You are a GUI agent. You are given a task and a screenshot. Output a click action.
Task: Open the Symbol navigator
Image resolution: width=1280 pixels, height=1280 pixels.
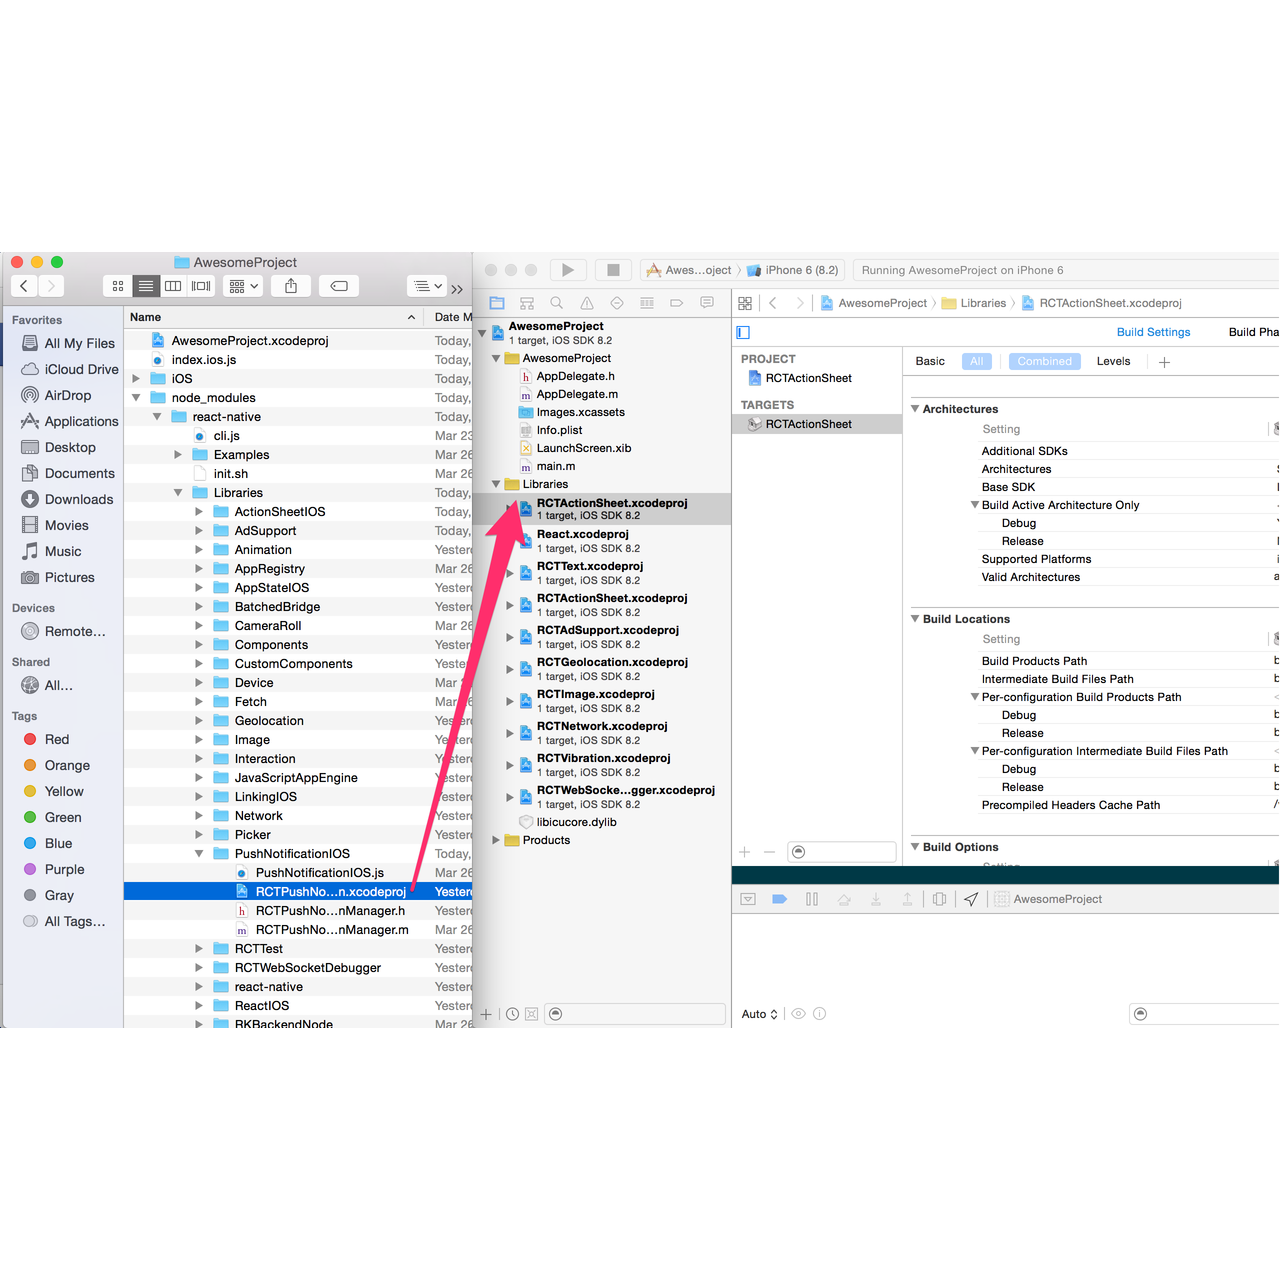coord(527,302)
